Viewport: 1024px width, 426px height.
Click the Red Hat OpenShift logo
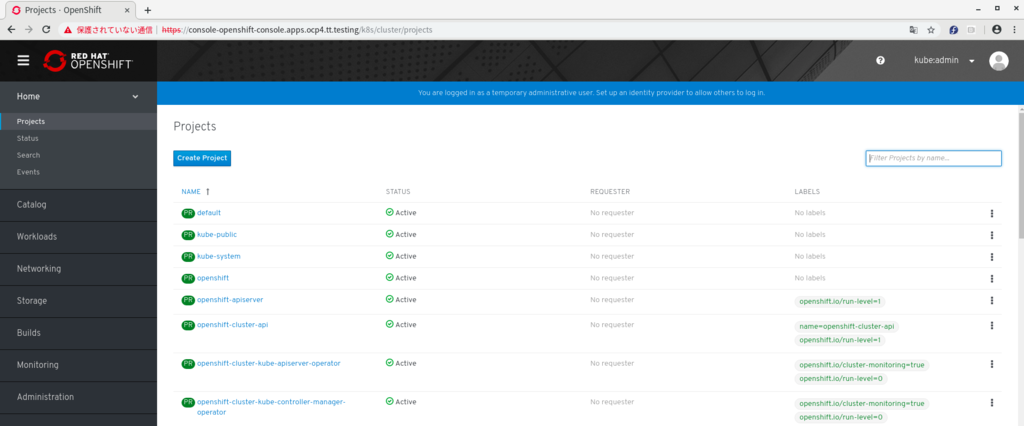(88, 60)
